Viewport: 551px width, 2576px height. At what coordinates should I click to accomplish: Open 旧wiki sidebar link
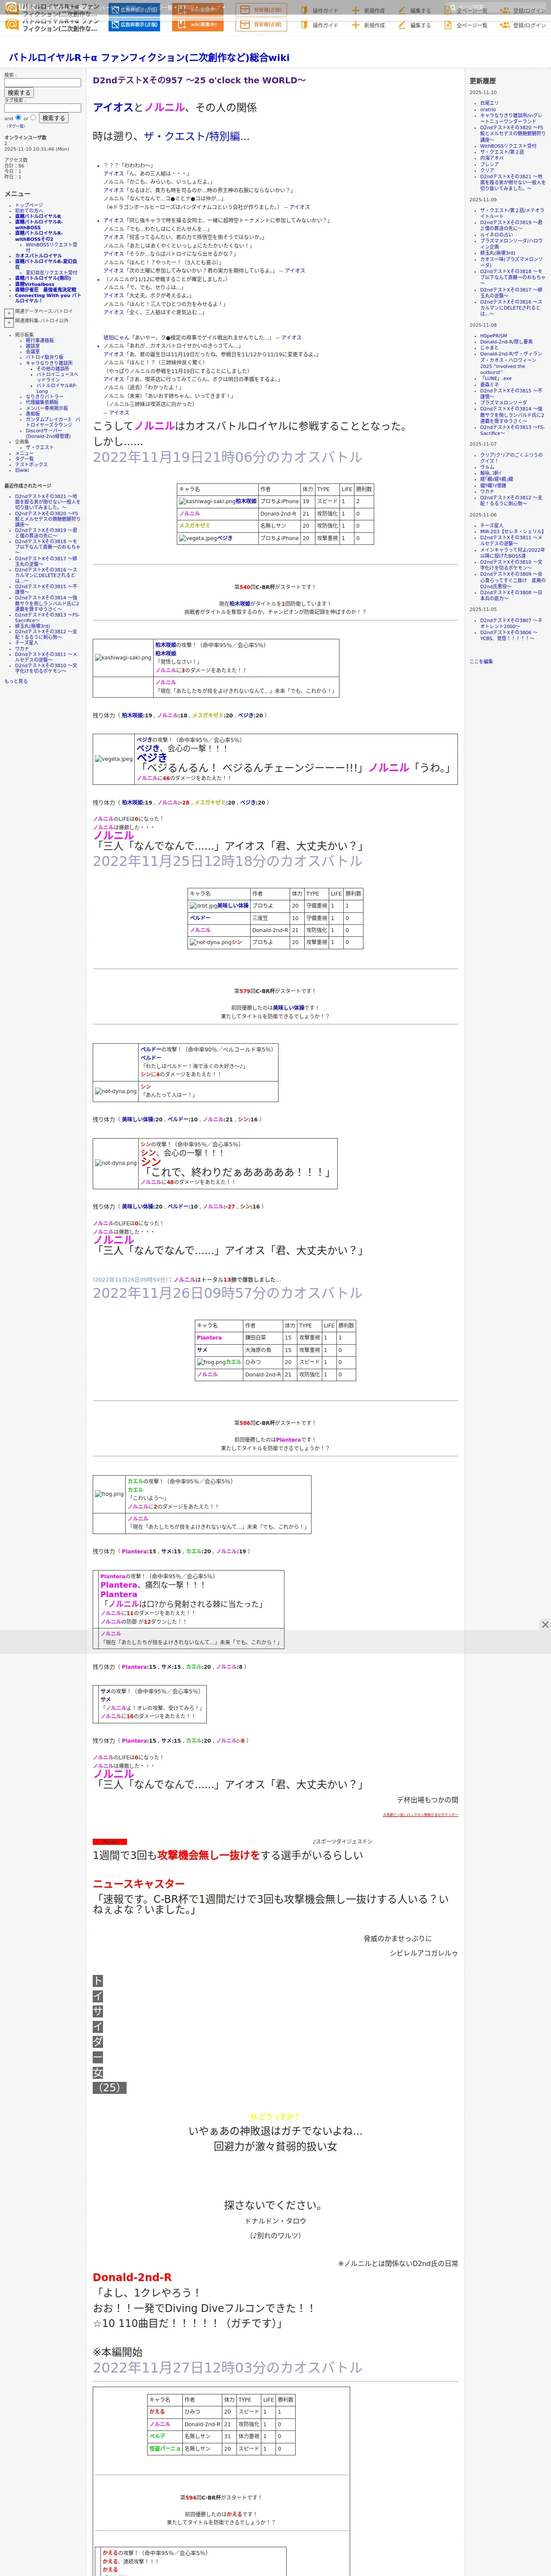click(22, 470)
